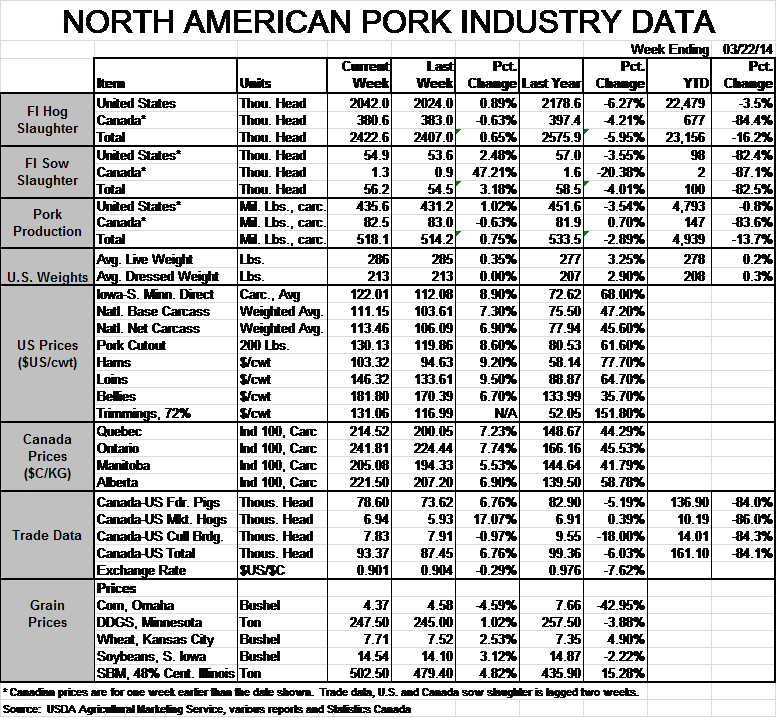The height and width of the screenshot is (718, 777).
Task: Select 'Natl. Base Carcass' row label
Action: [153, 312]
